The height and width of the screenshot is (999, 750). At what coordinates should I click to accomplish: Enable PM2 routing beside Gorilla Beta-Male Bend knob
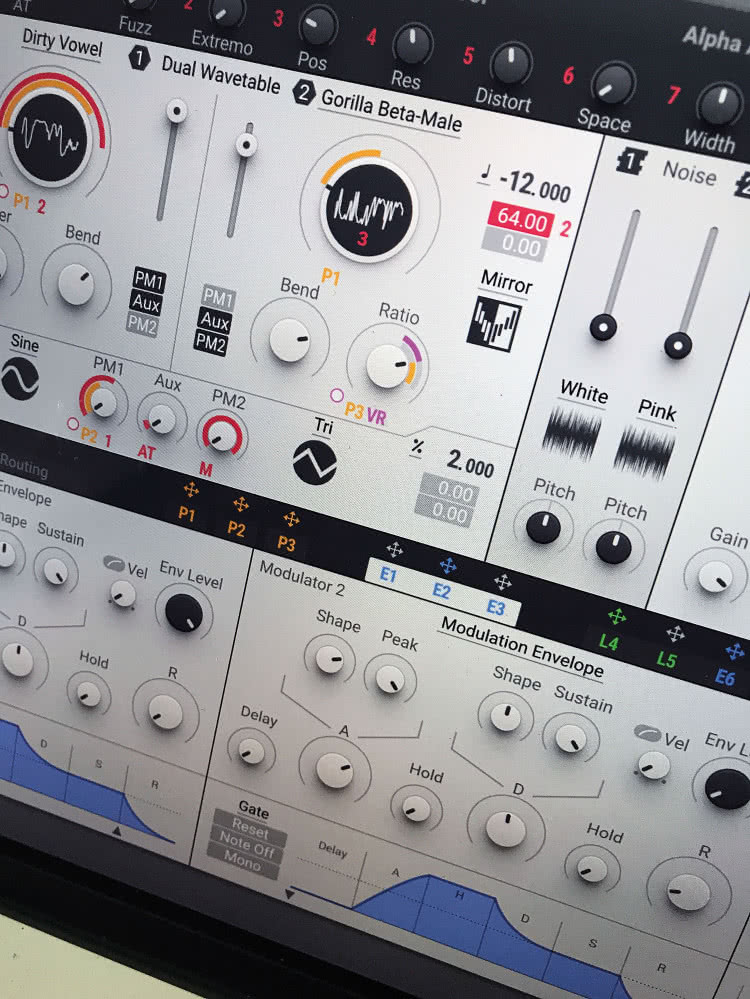211,344
